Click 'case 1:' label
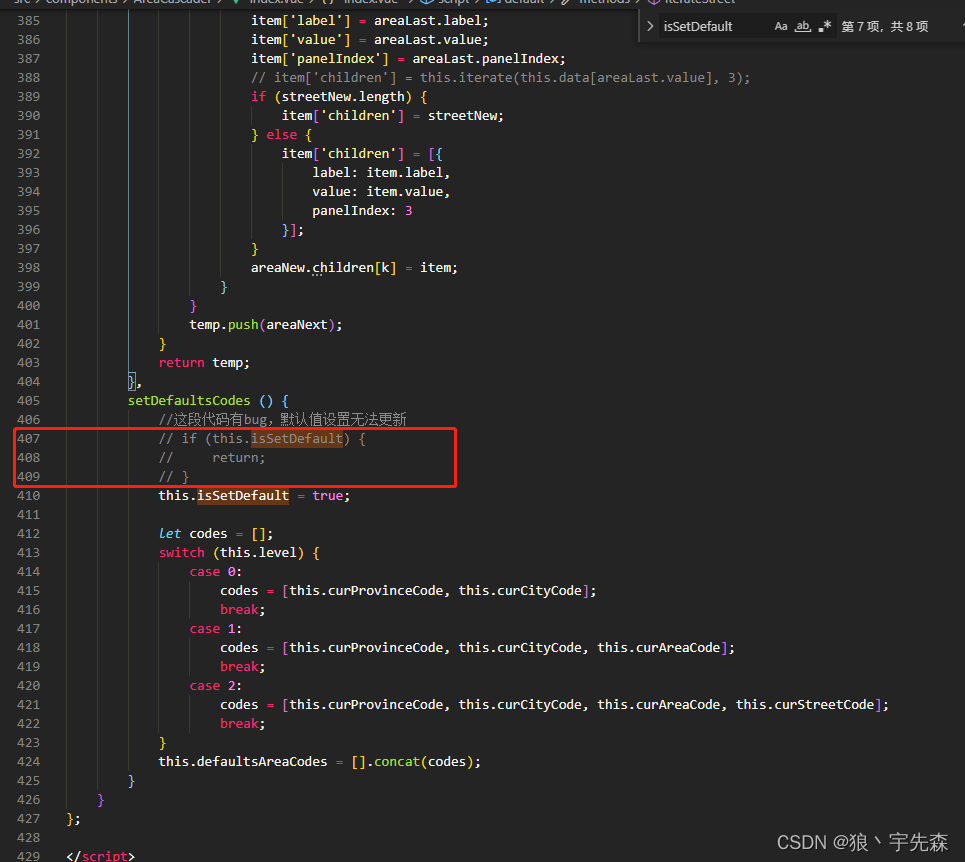The image size is (965, 862). pos(215,629)
